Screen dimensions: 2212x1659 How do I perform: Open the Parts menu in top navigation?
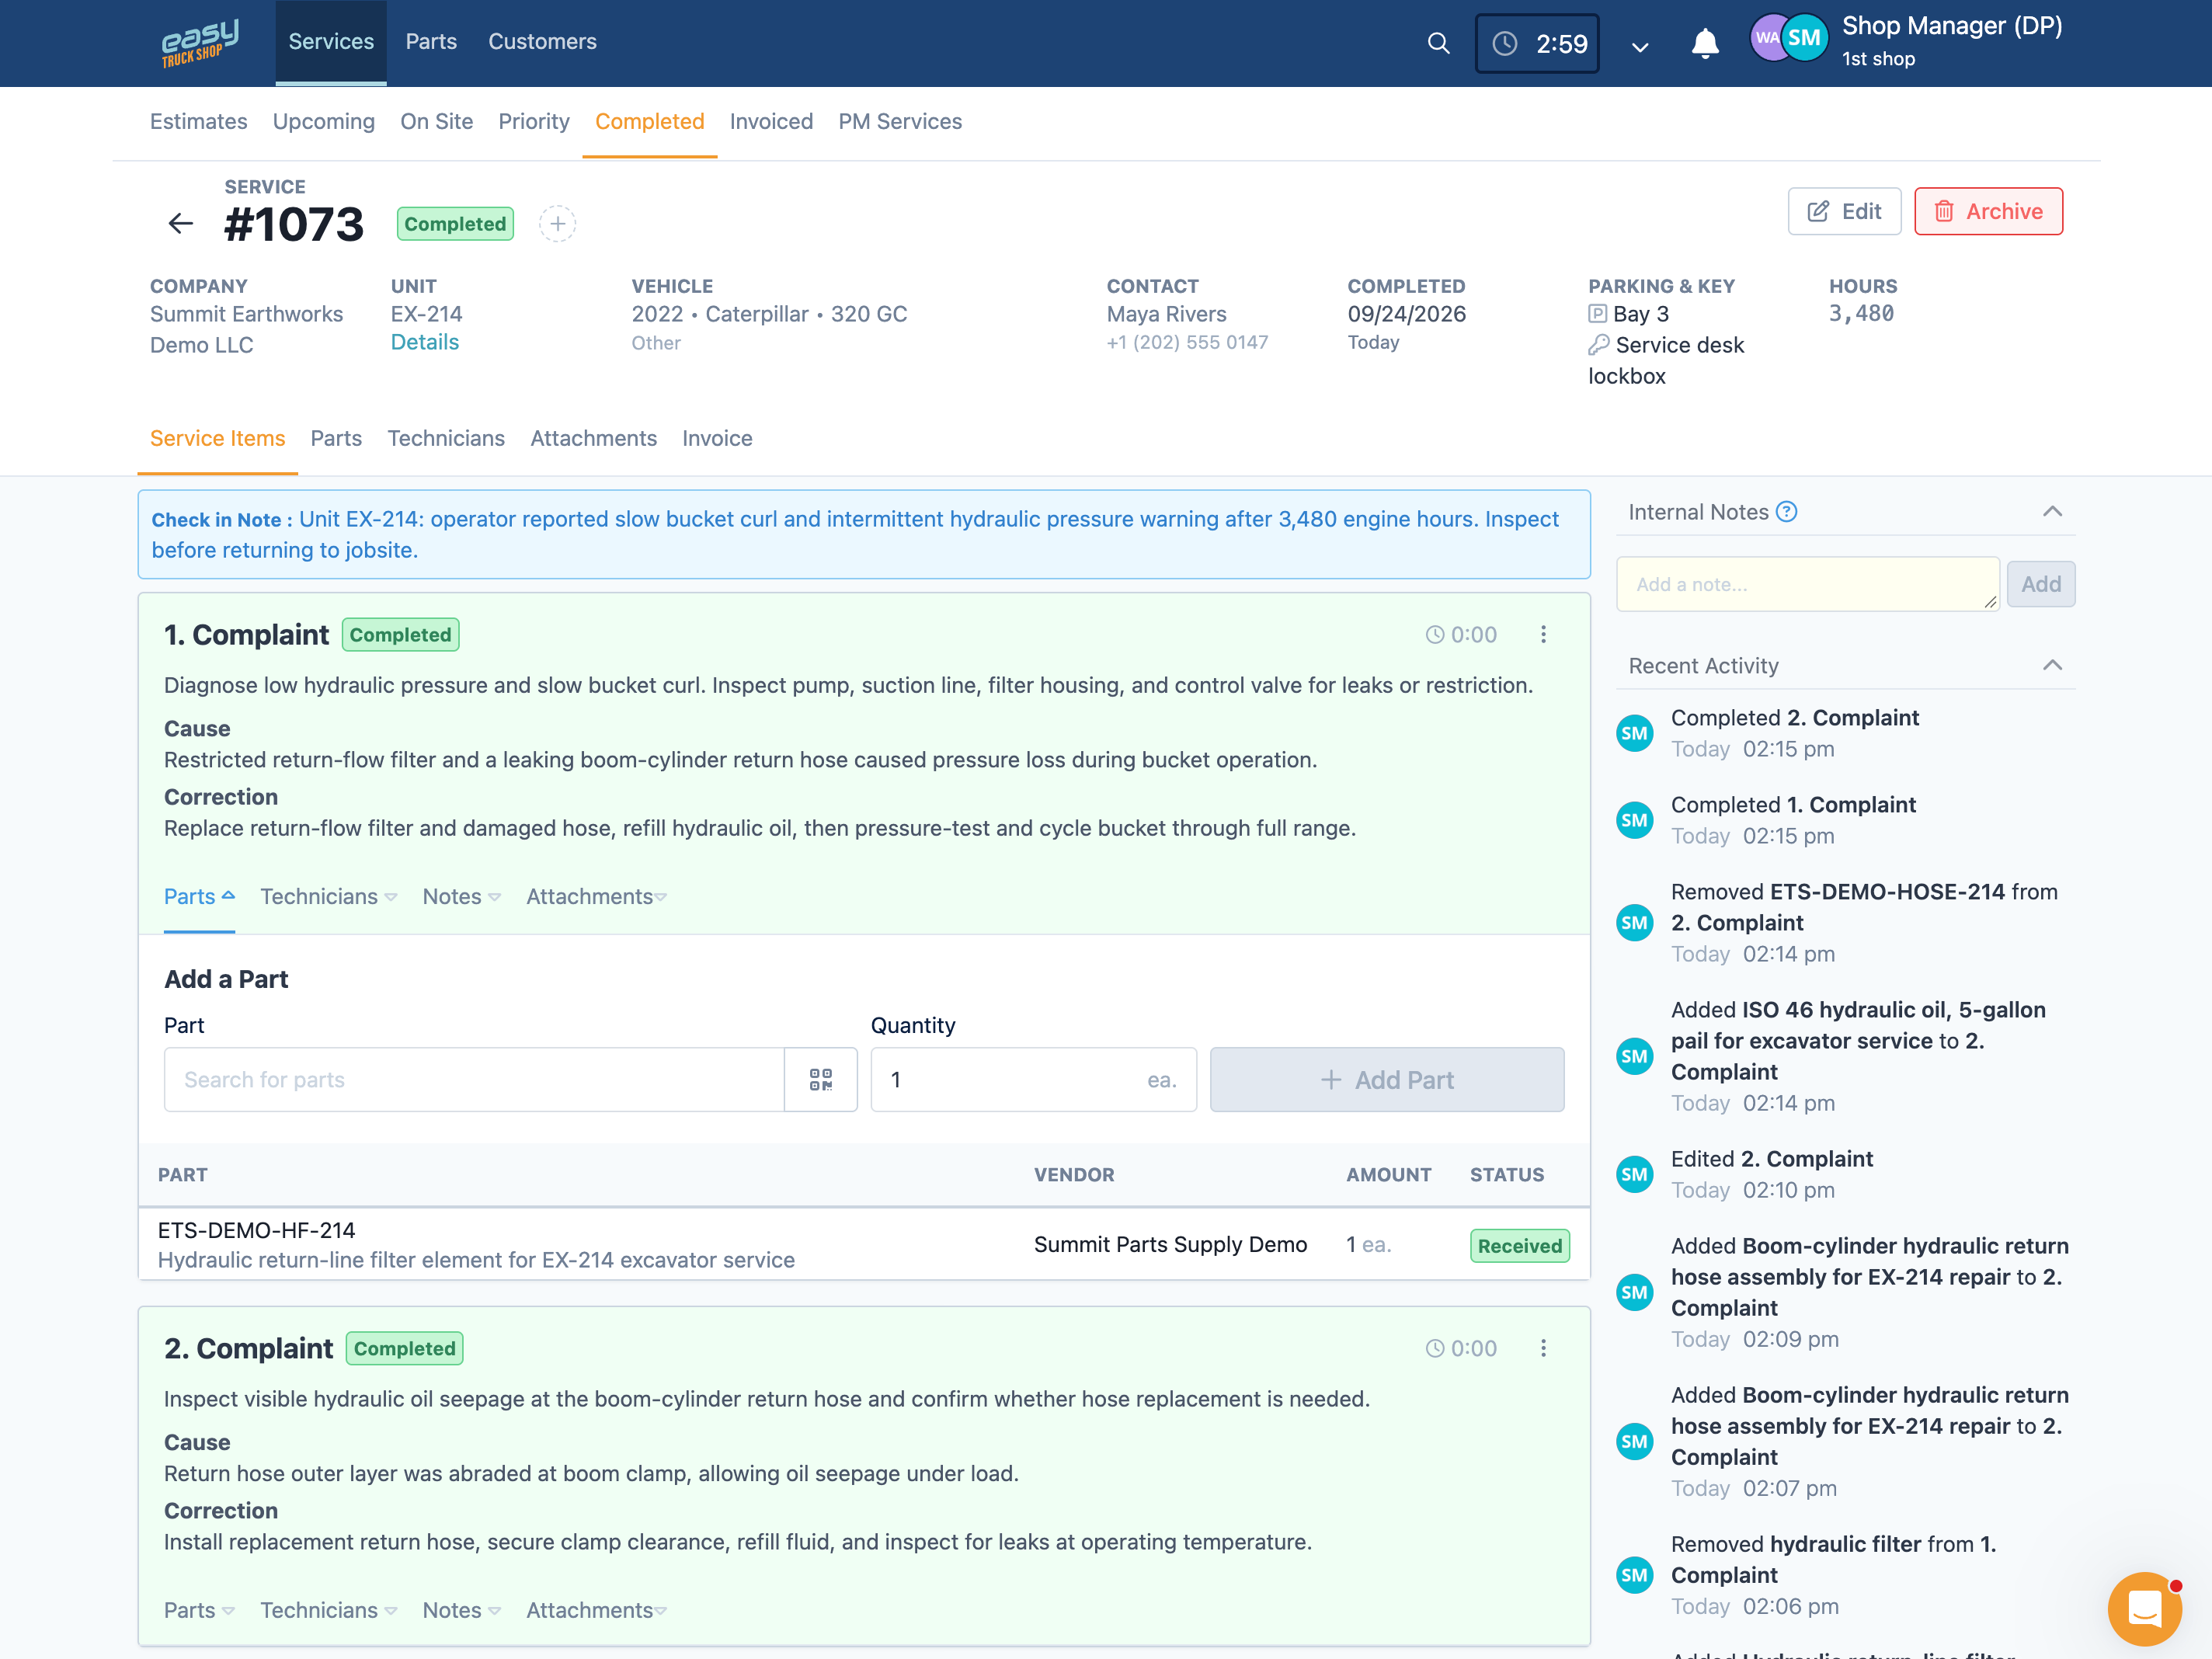click(x=431, y=42)
